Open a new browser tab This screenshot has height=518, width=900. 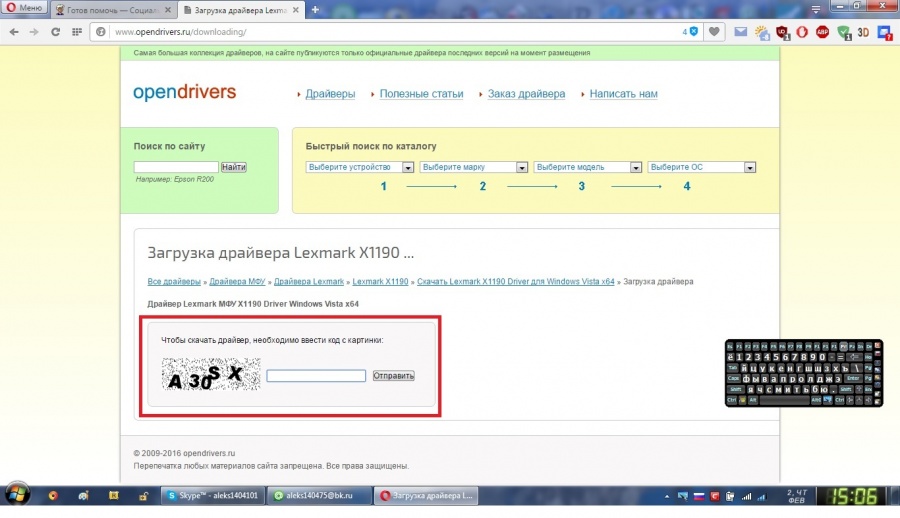[x=315, y=9]
